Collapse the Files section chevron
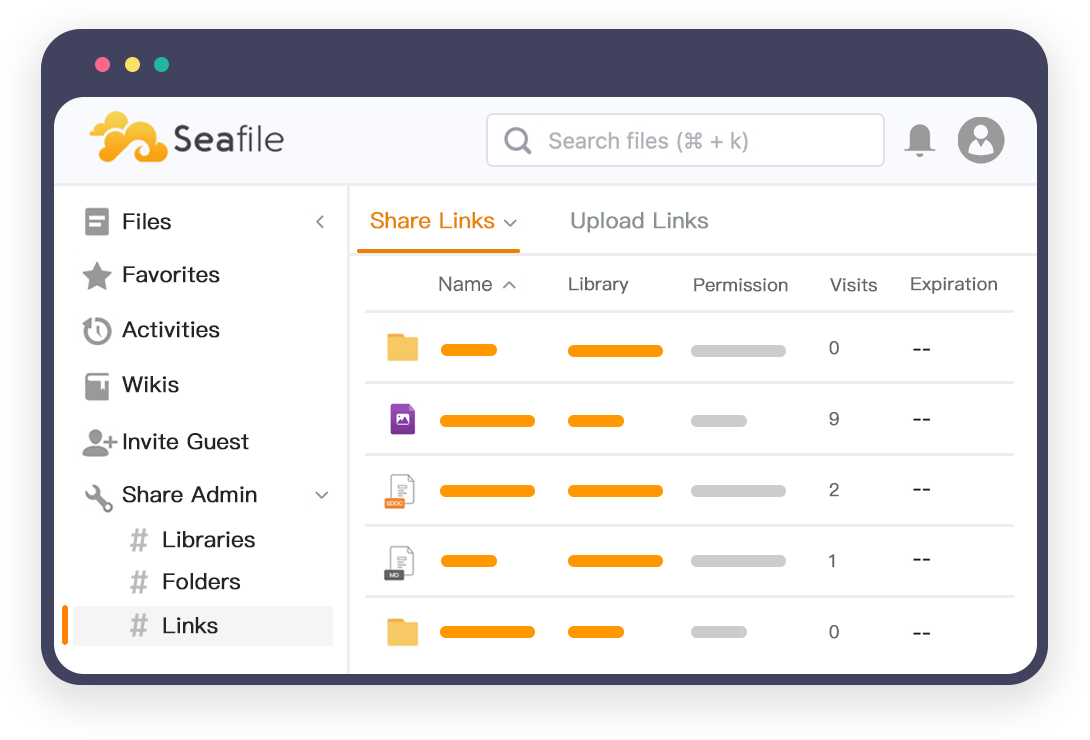 [320, 222]
